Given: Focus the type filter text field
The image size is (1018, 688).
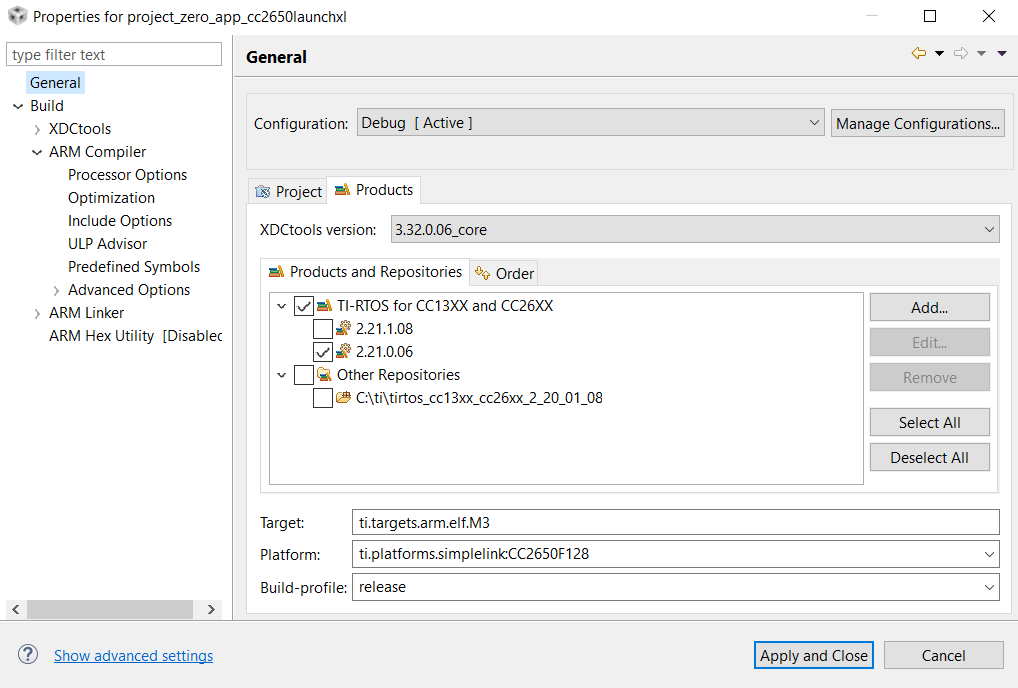Looking at the screenshot, I should [x=114, y=55].
